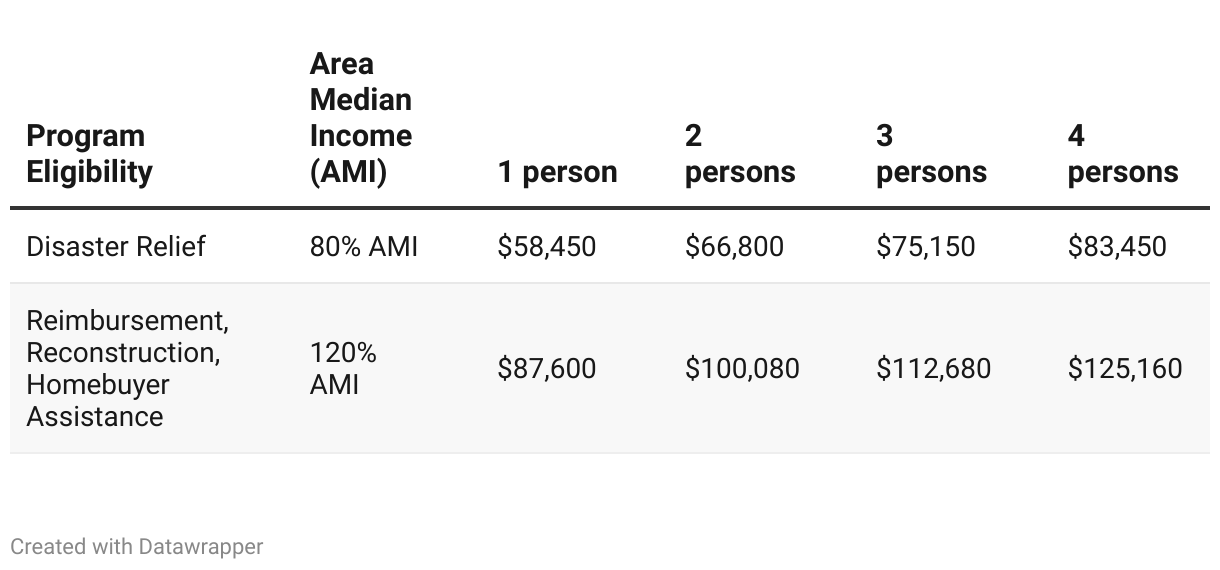Click the $66,800 value
The height and width of the screenshot is (570, 1220).
[734, 246]
